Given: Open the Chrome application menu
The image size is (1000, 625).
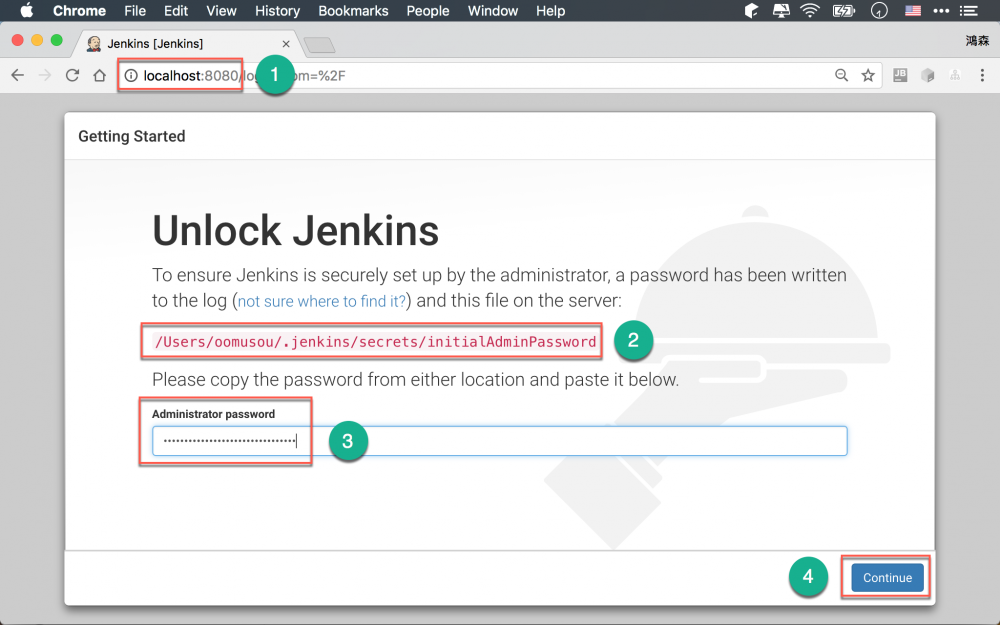Looking at the screenshot, I should pyautogui.click(x=79, y=11).
